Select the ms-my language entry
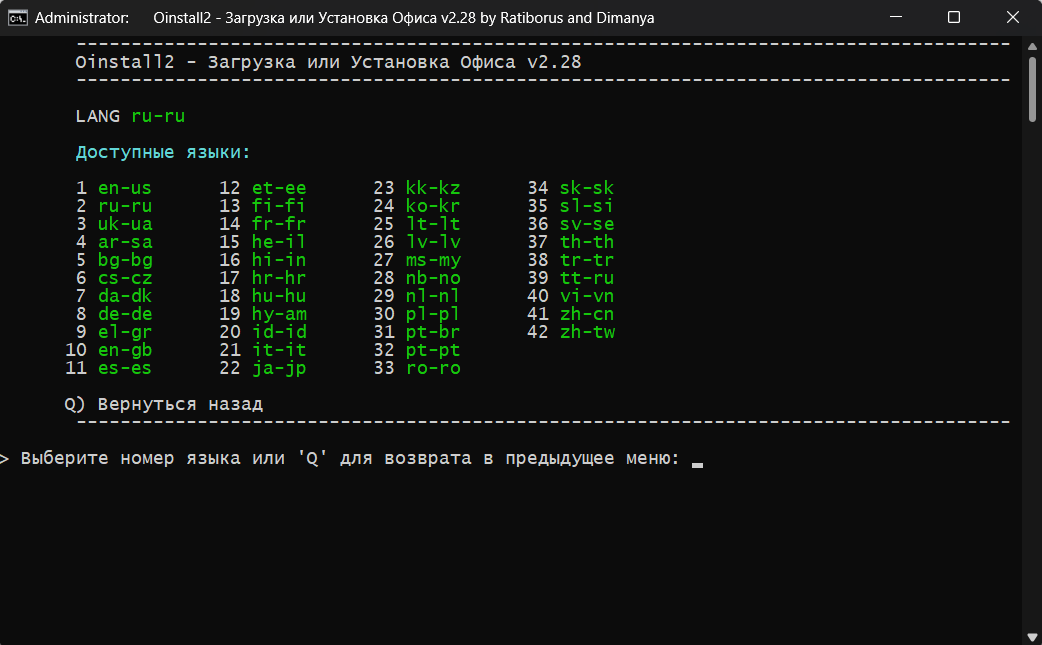 click(x=433, y=260)
